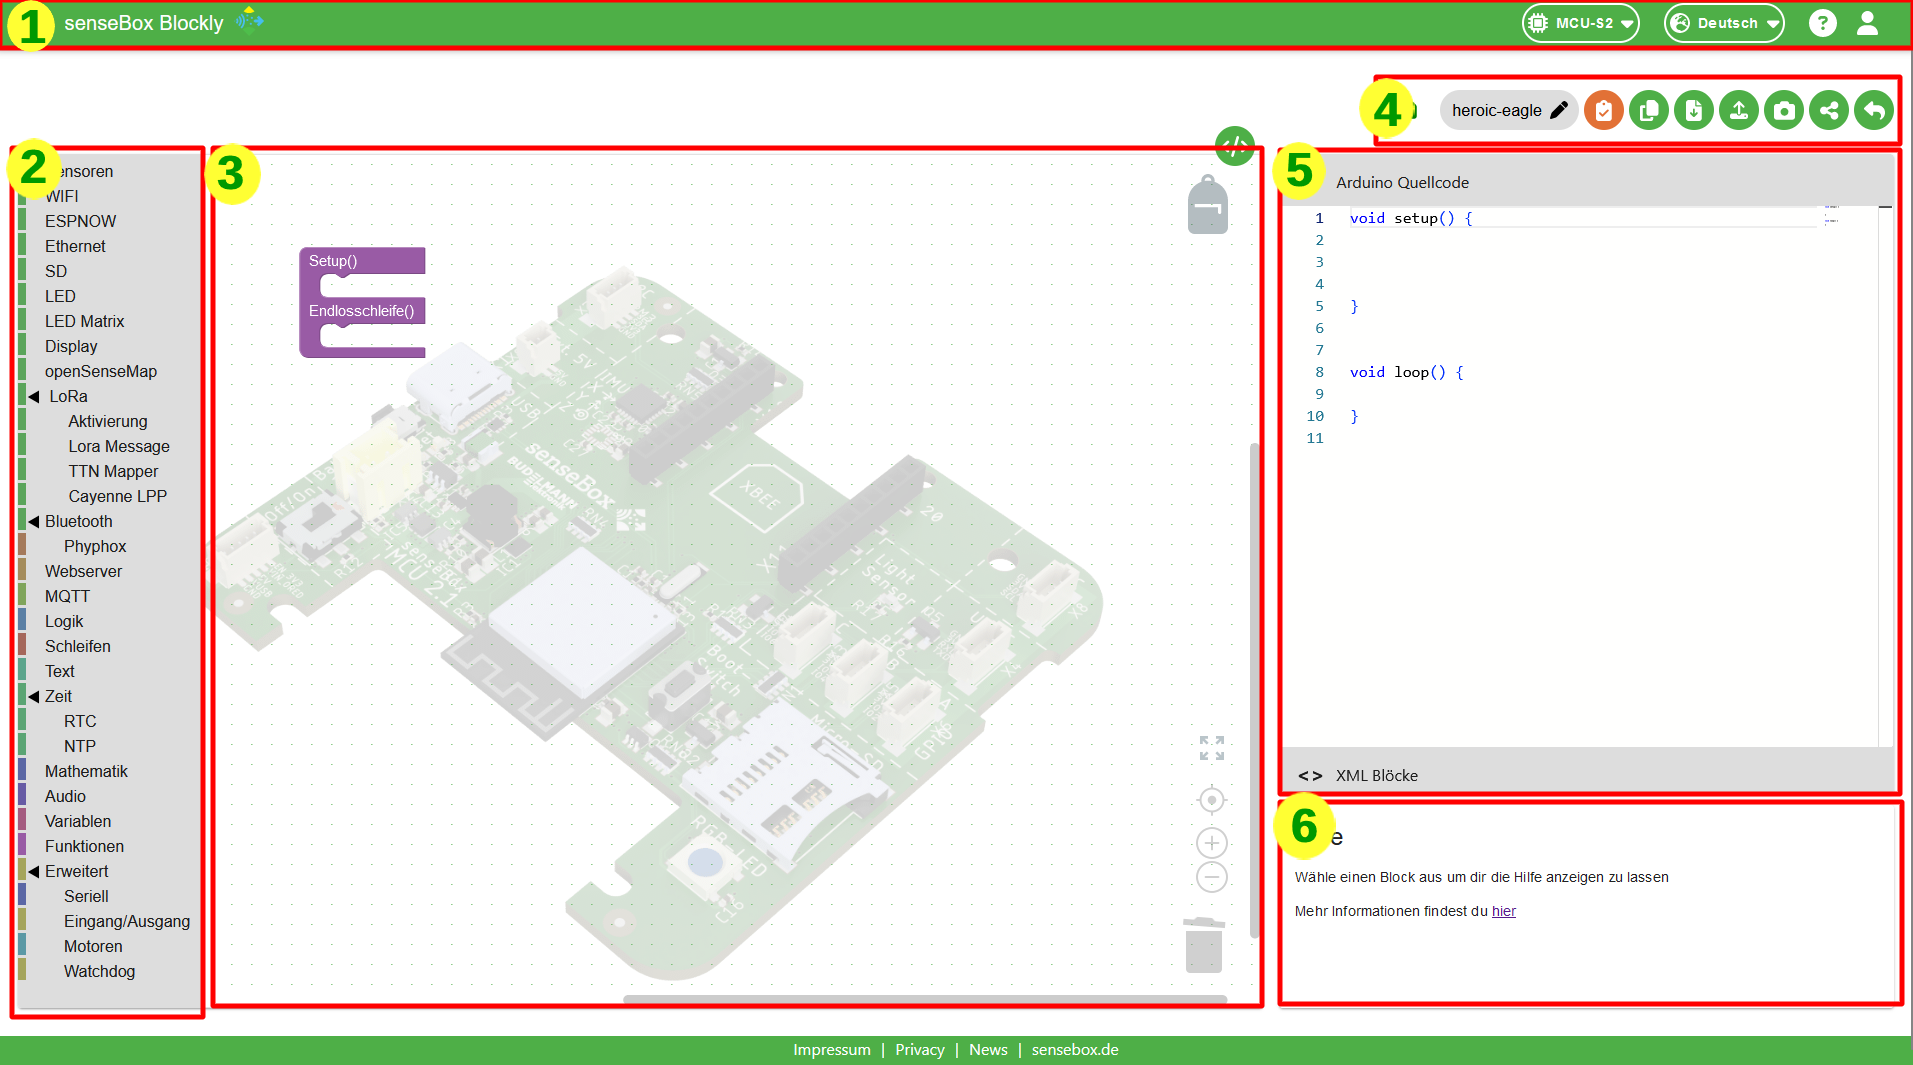The image size is (1913, 1065).
Task: Click the reset workspace arrow icon
Action: pyautogui.click(x=1874, y=110)
